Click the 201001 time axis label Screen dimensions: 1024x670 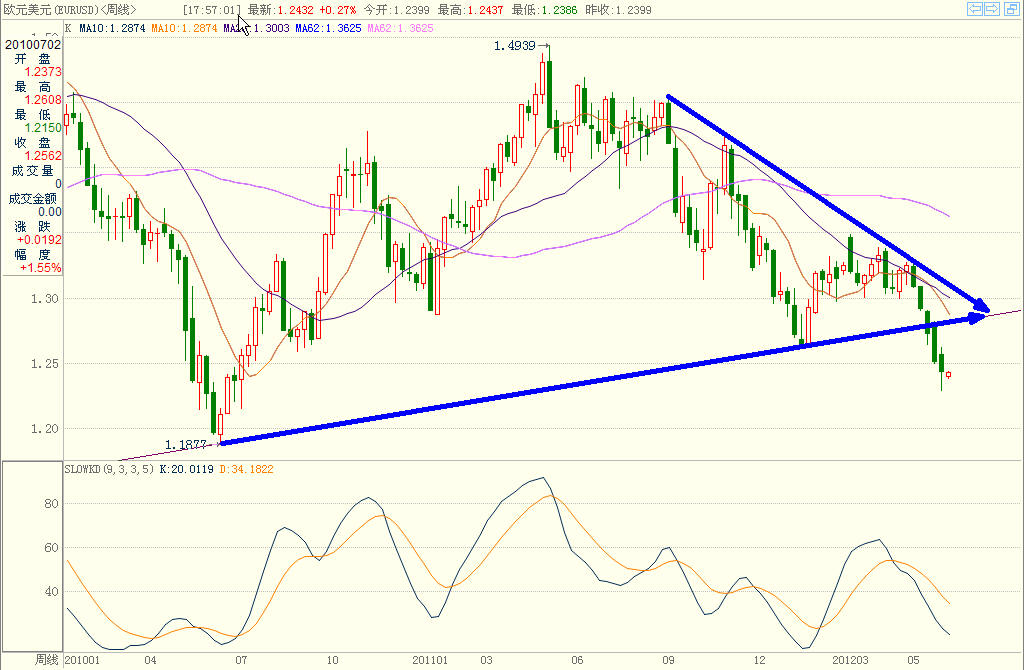coord(82,660)
